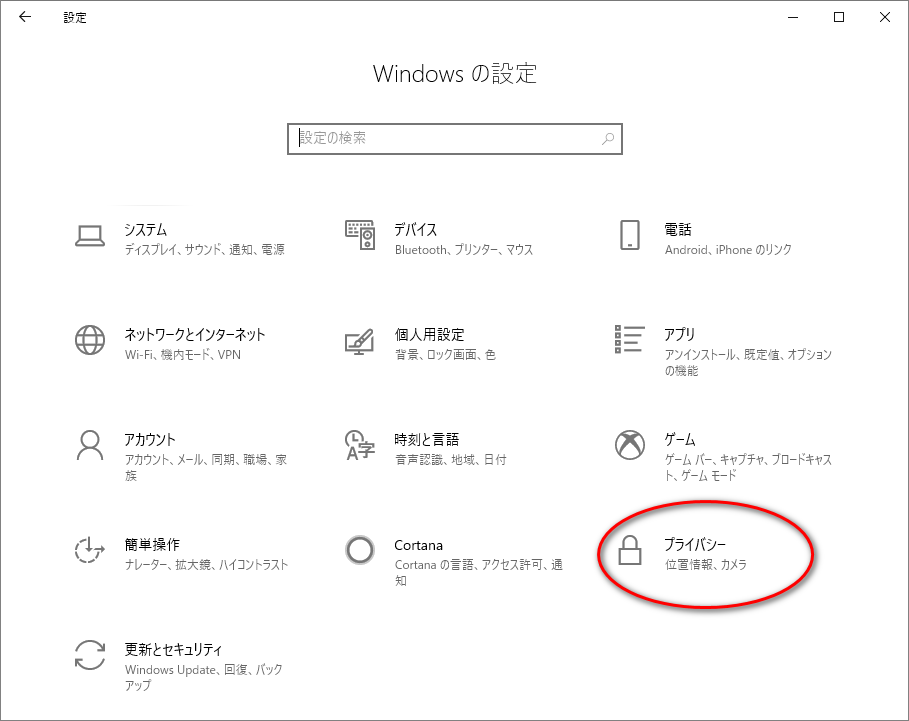Click the システム laptop icon
This screenshot has height=721, width=909.
pos(90,236)
